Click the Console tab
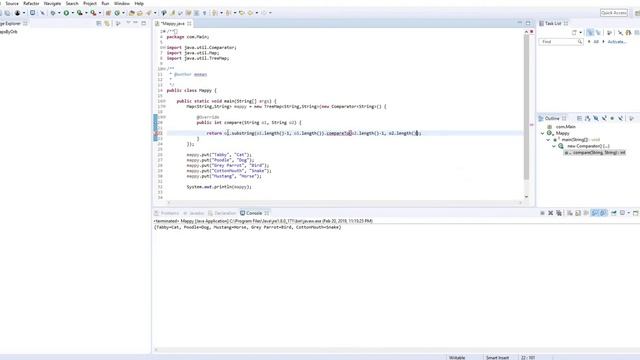This screenshot has width=640, height=360. pyautogui.click(x=254, y=213)
